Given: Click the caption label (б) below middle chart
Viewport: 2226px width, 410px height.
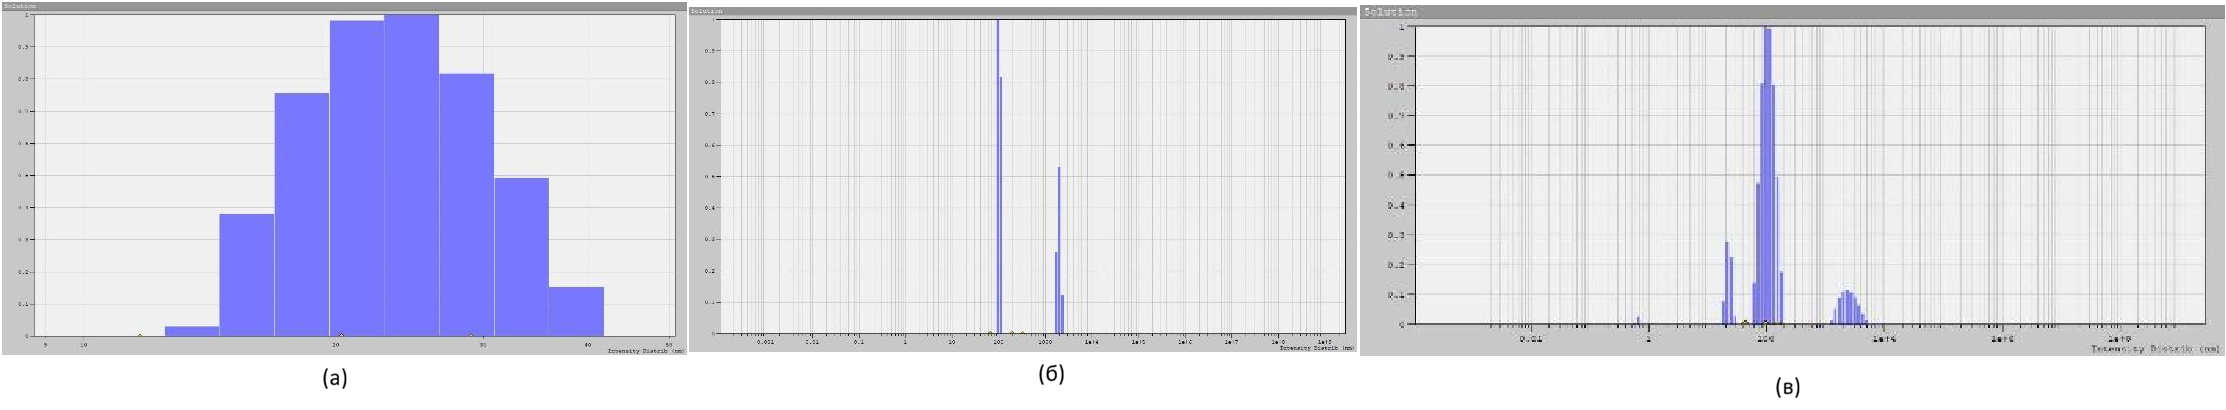Looking at the screenshot, I should (x=1051, y=374).
